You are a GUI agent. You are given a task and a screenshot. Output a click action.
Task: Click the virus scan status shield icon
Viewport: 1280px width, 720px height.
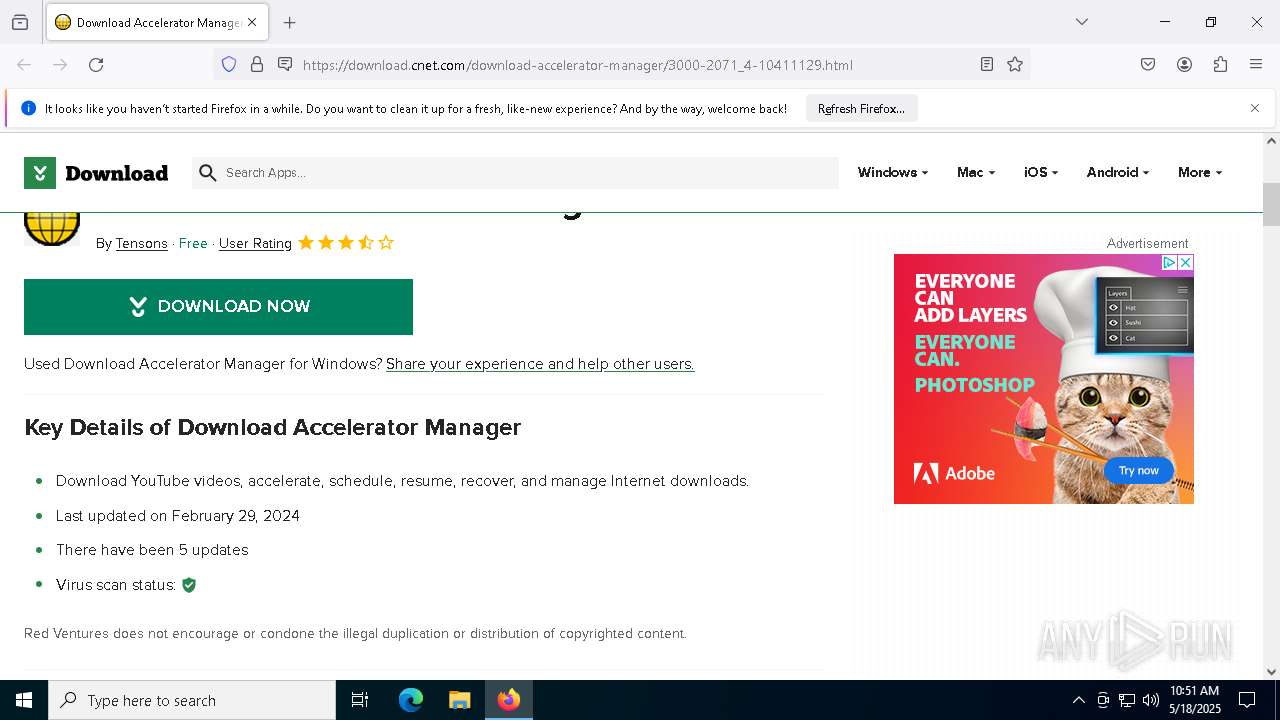[189, 585]
